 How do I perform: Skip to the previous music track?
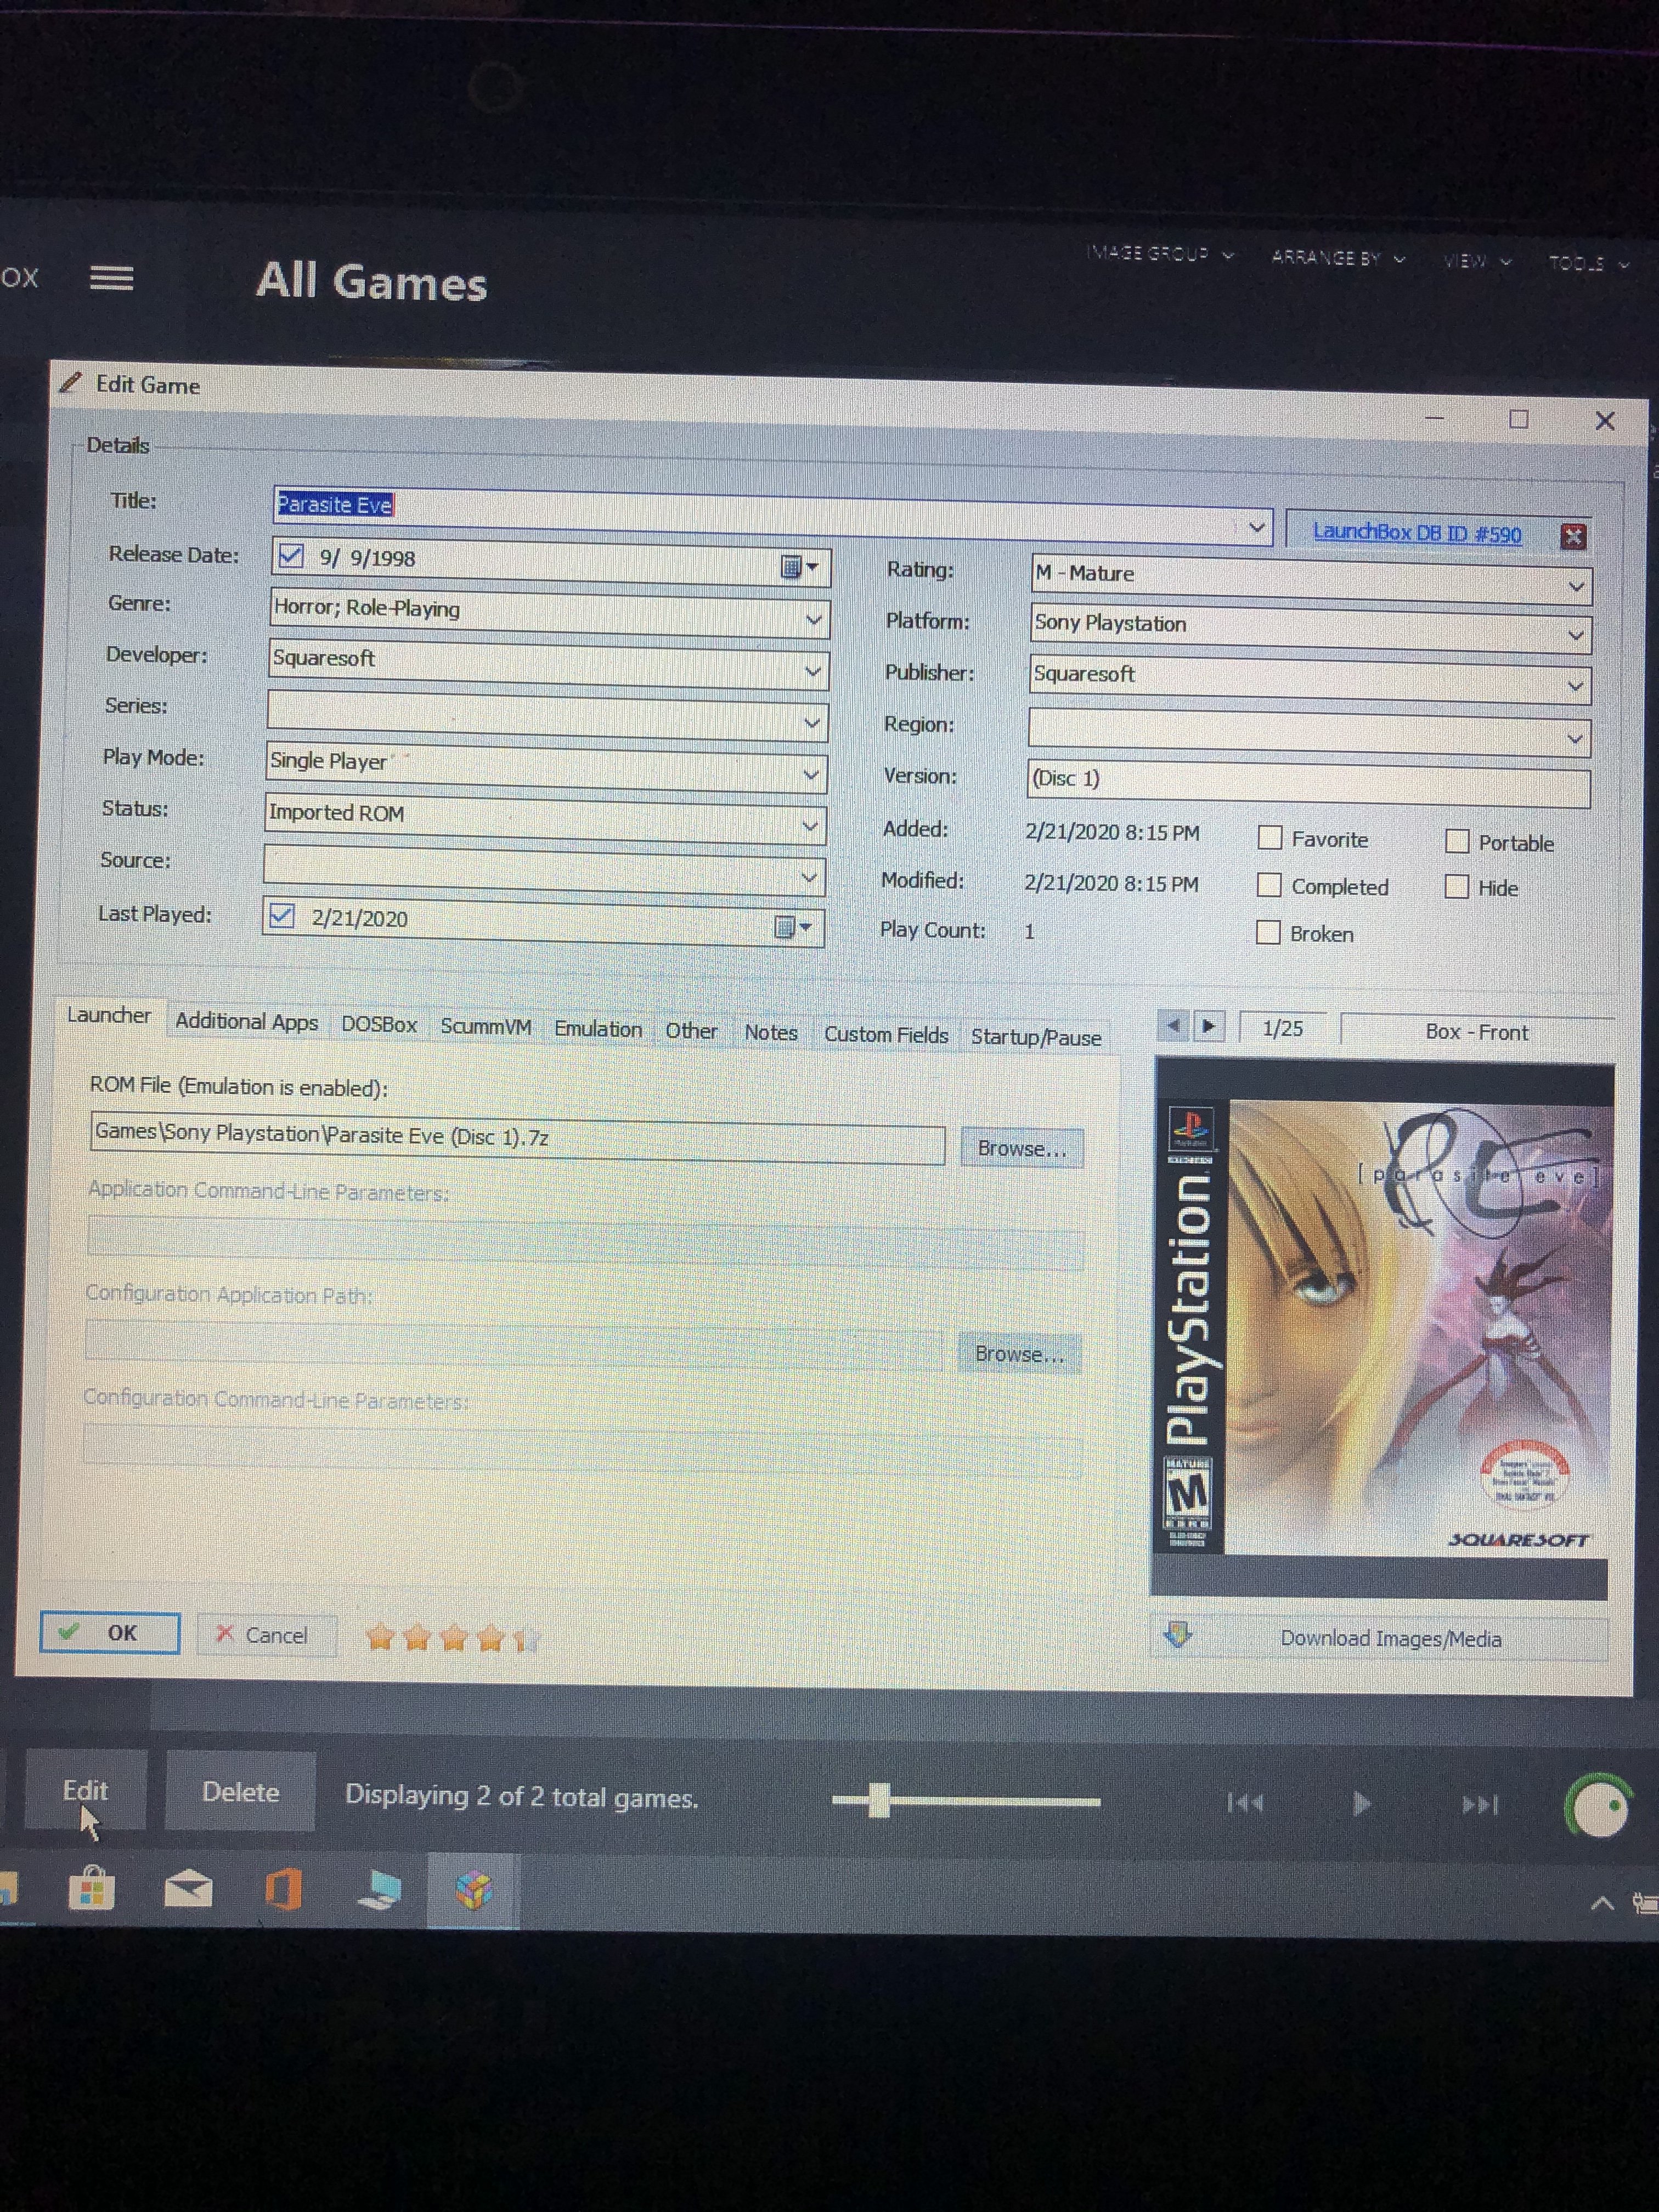click(x=1245, y=1803)
